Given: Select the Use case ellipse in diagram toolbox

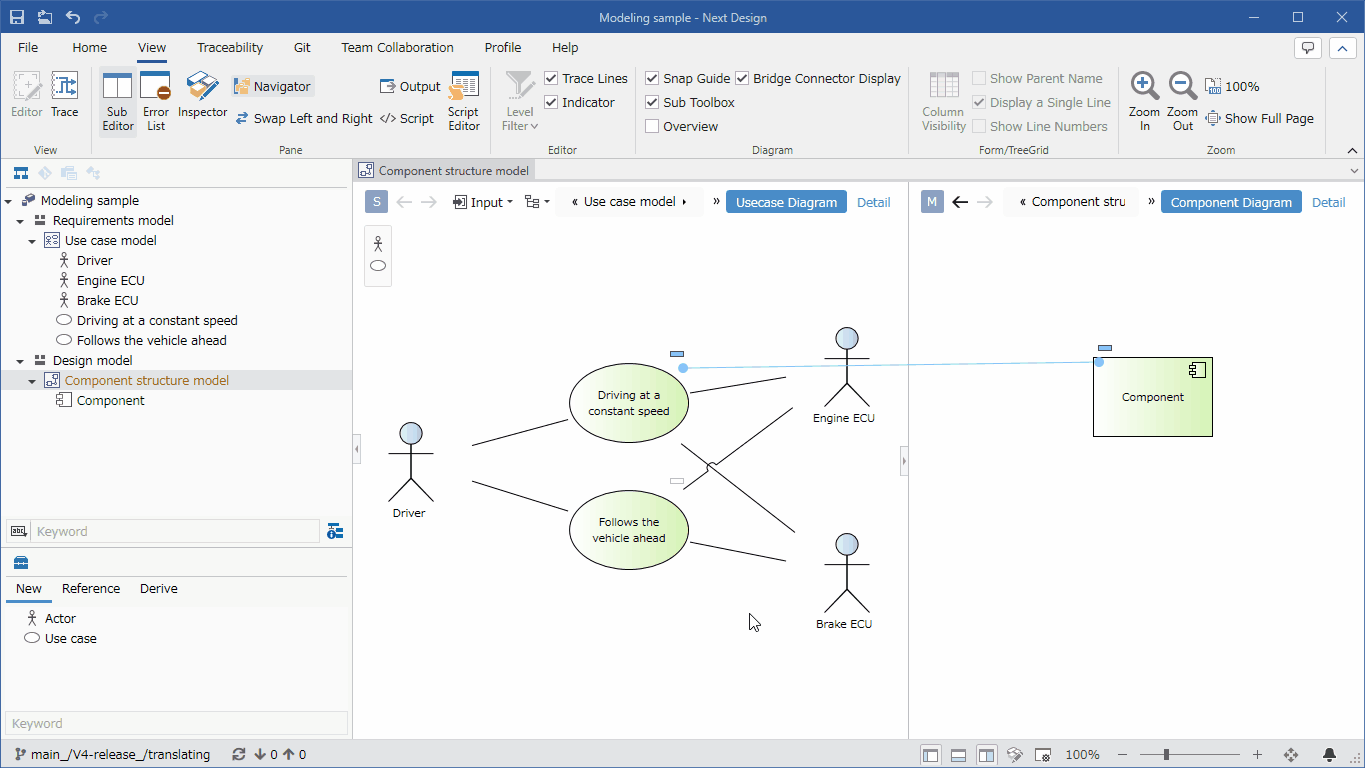Looking at the screenshot, I should coord(378,265).
